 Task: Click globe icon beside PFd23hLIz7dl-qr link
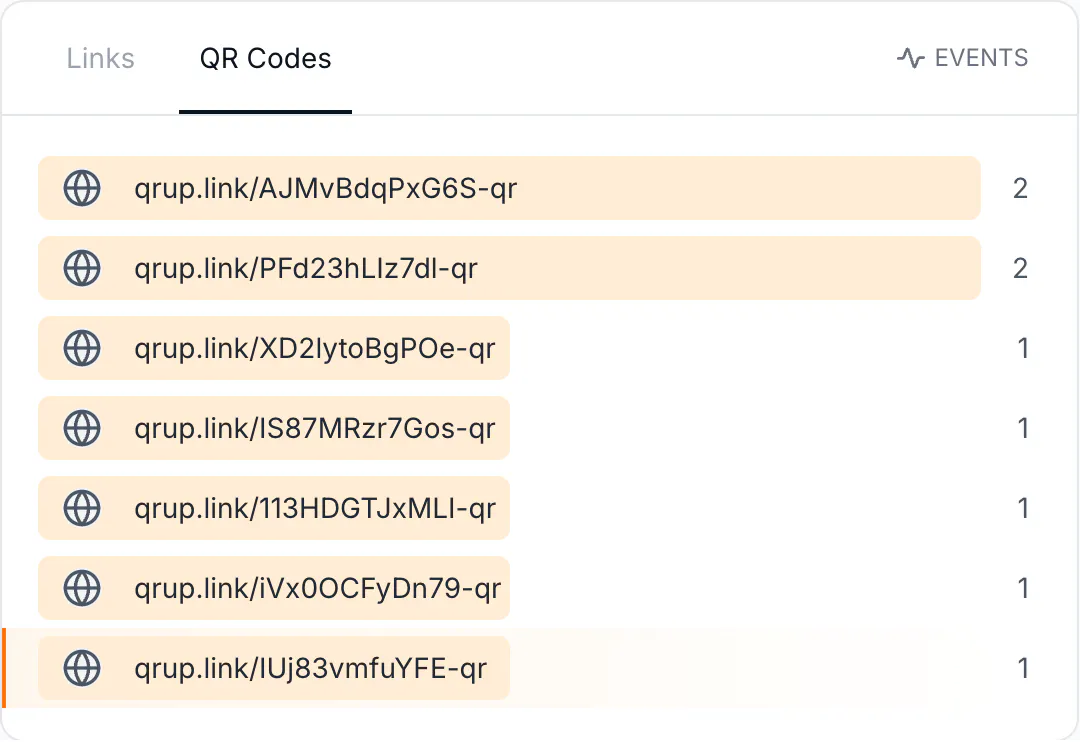[82, 268]
